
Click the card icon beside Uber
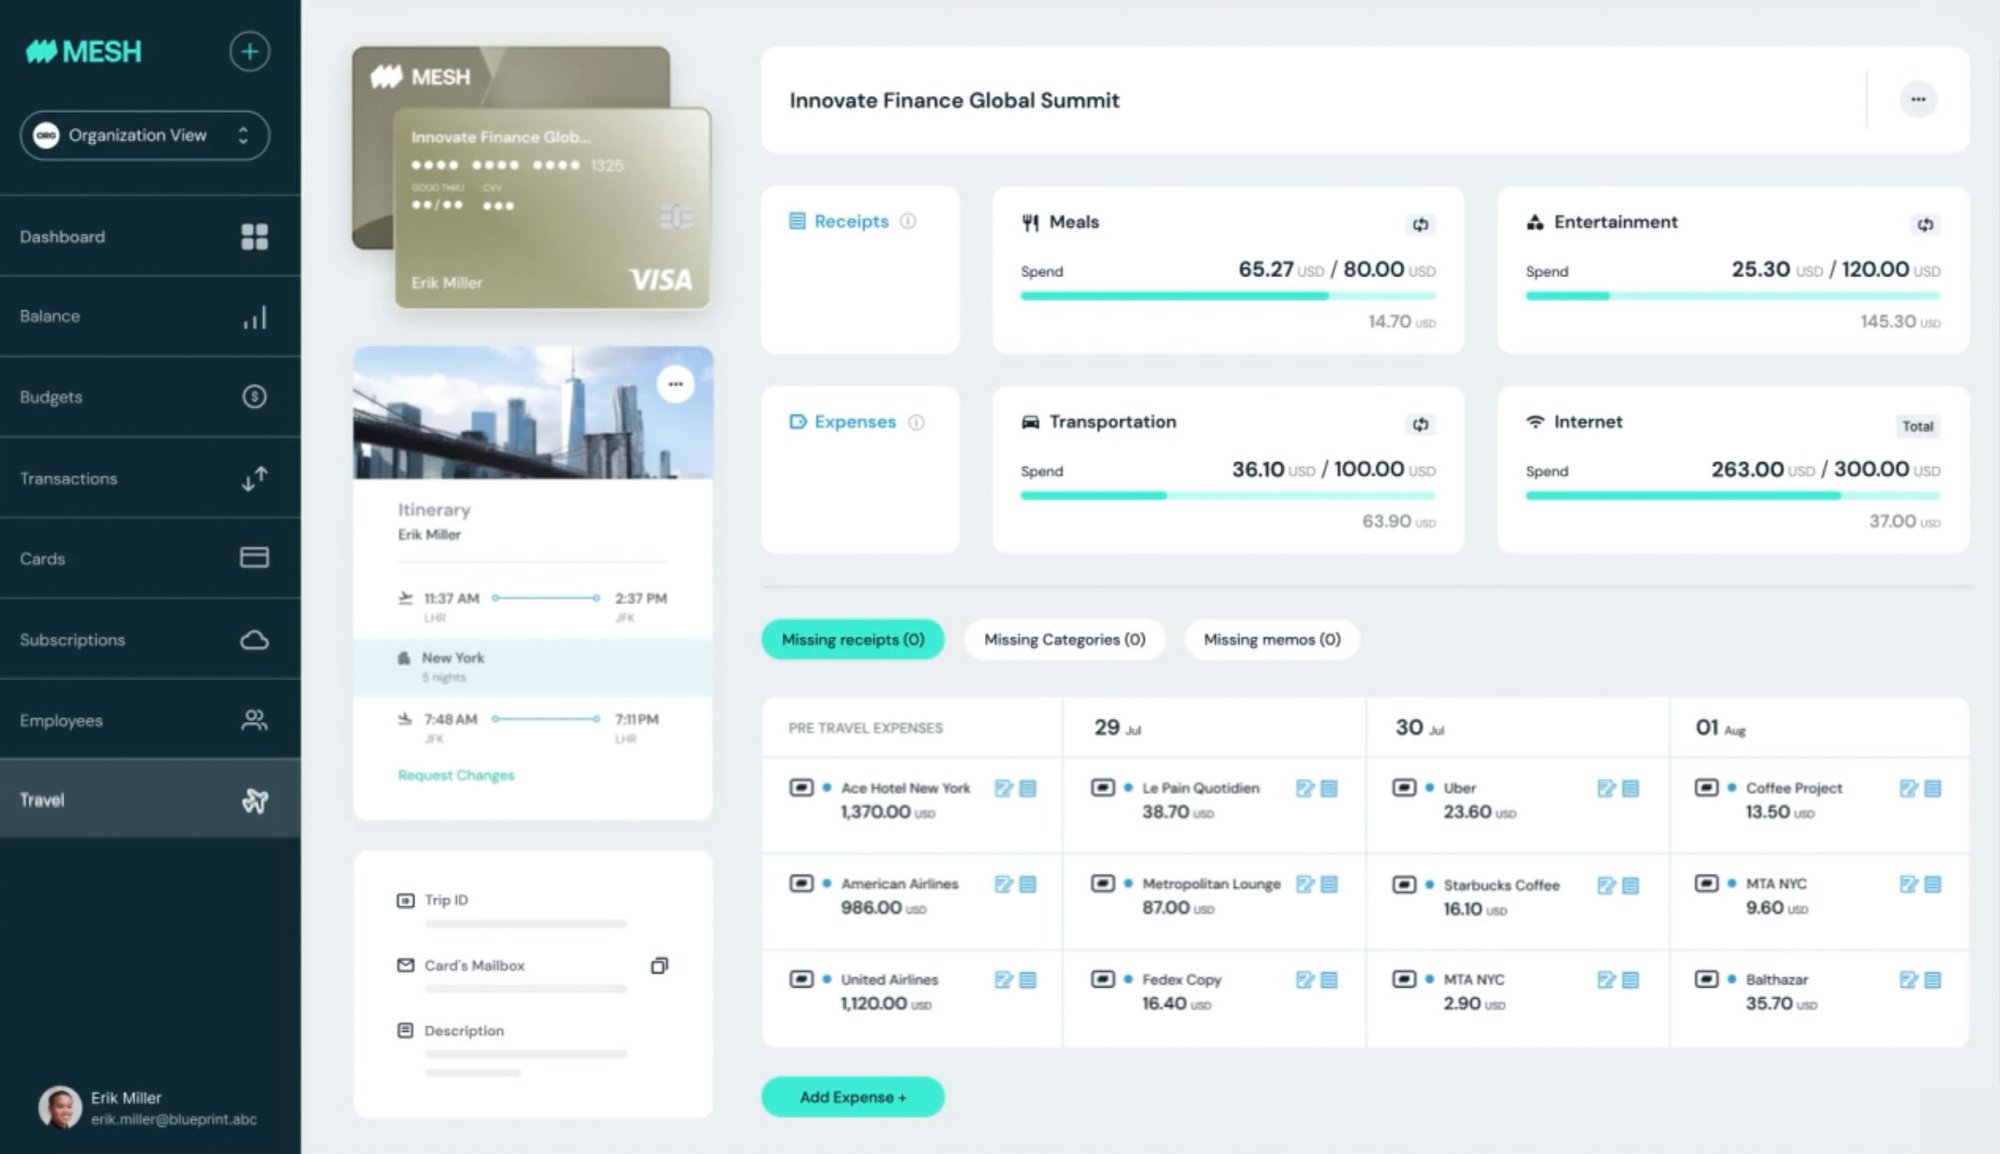1404,788
